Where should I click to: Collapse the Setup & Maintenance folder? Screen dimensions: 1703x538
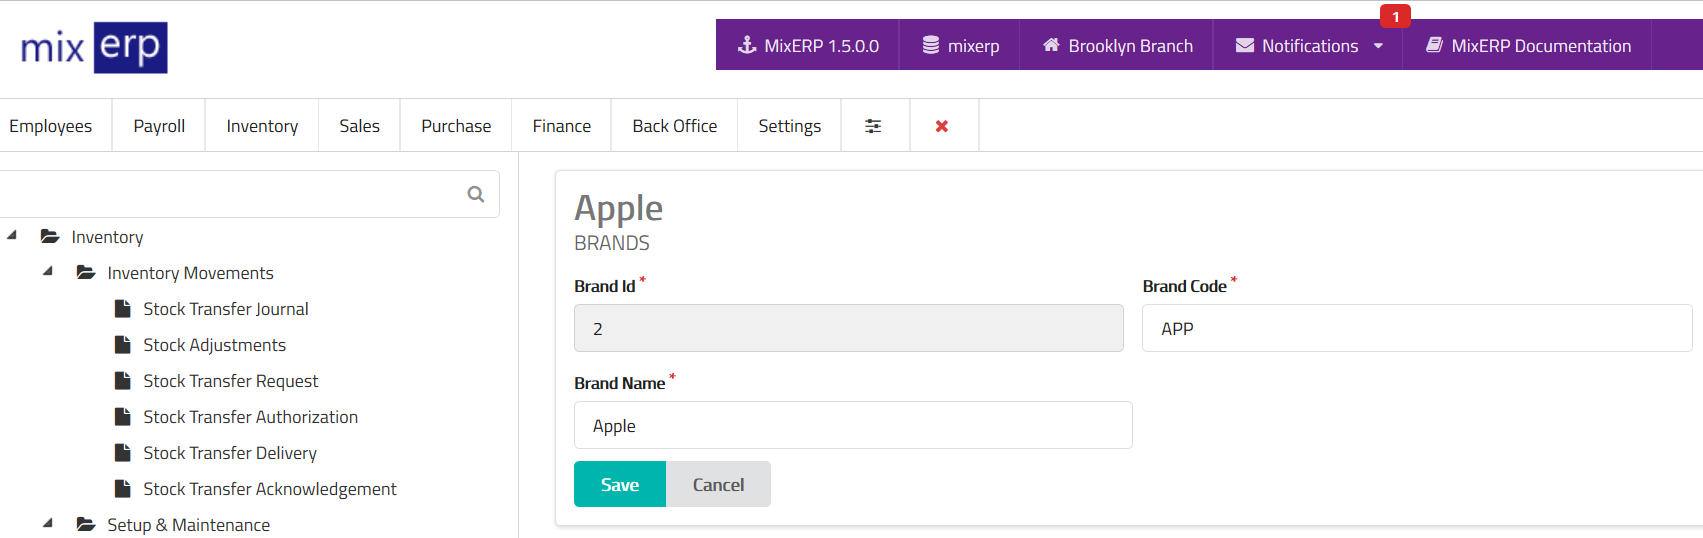click(x=48, y=524)
